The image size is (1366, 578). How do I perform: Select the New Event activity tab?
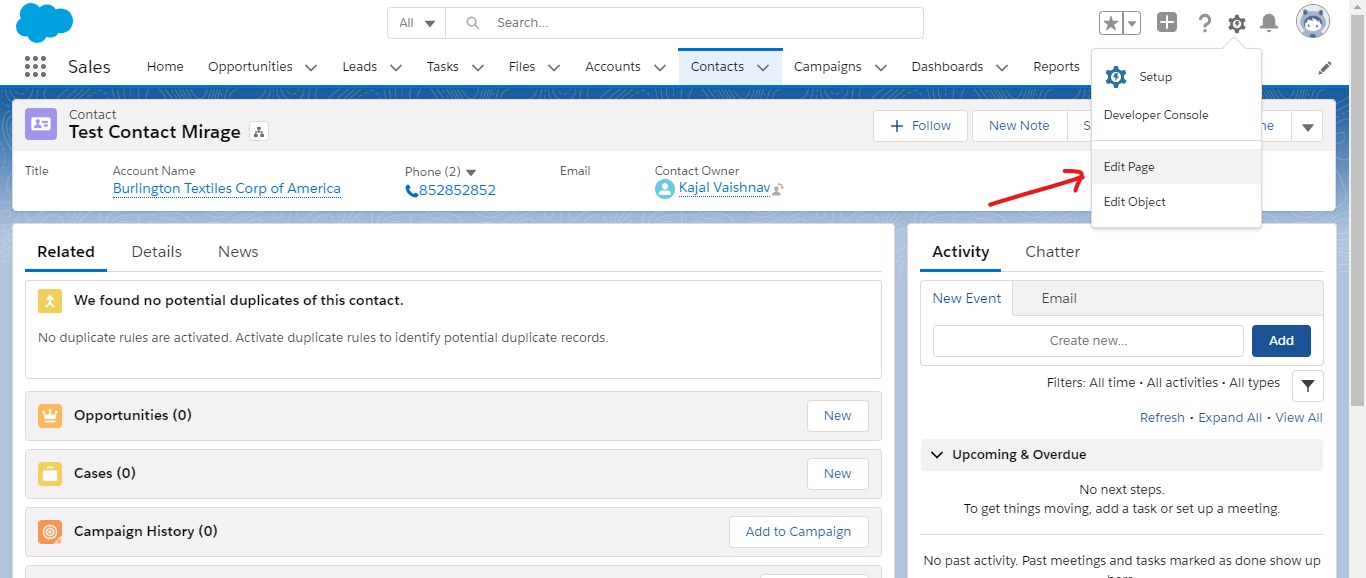pos(967,298)
